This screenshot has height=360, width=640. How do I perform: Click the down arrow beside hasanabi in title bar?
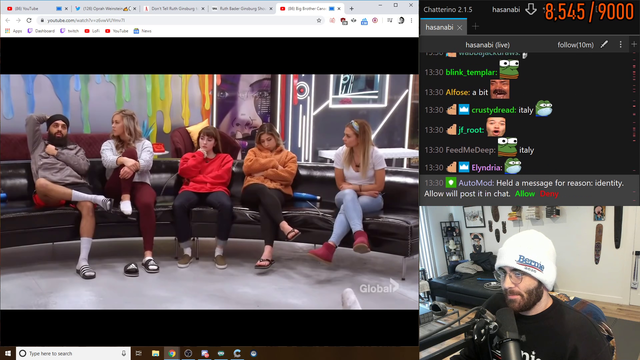pos(531,9)
